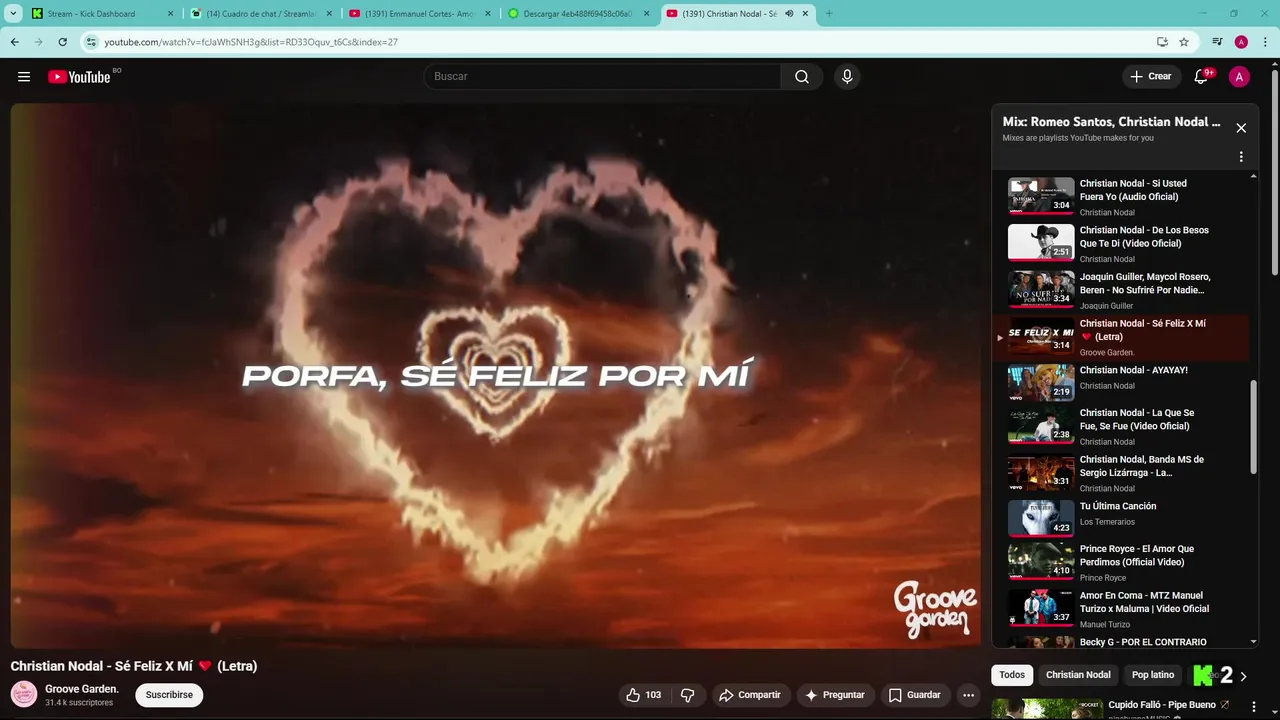Click the playlist panel scrollbar
Screen dimensions: 1280x720
pyautogui.click(x=1254, y=427)
